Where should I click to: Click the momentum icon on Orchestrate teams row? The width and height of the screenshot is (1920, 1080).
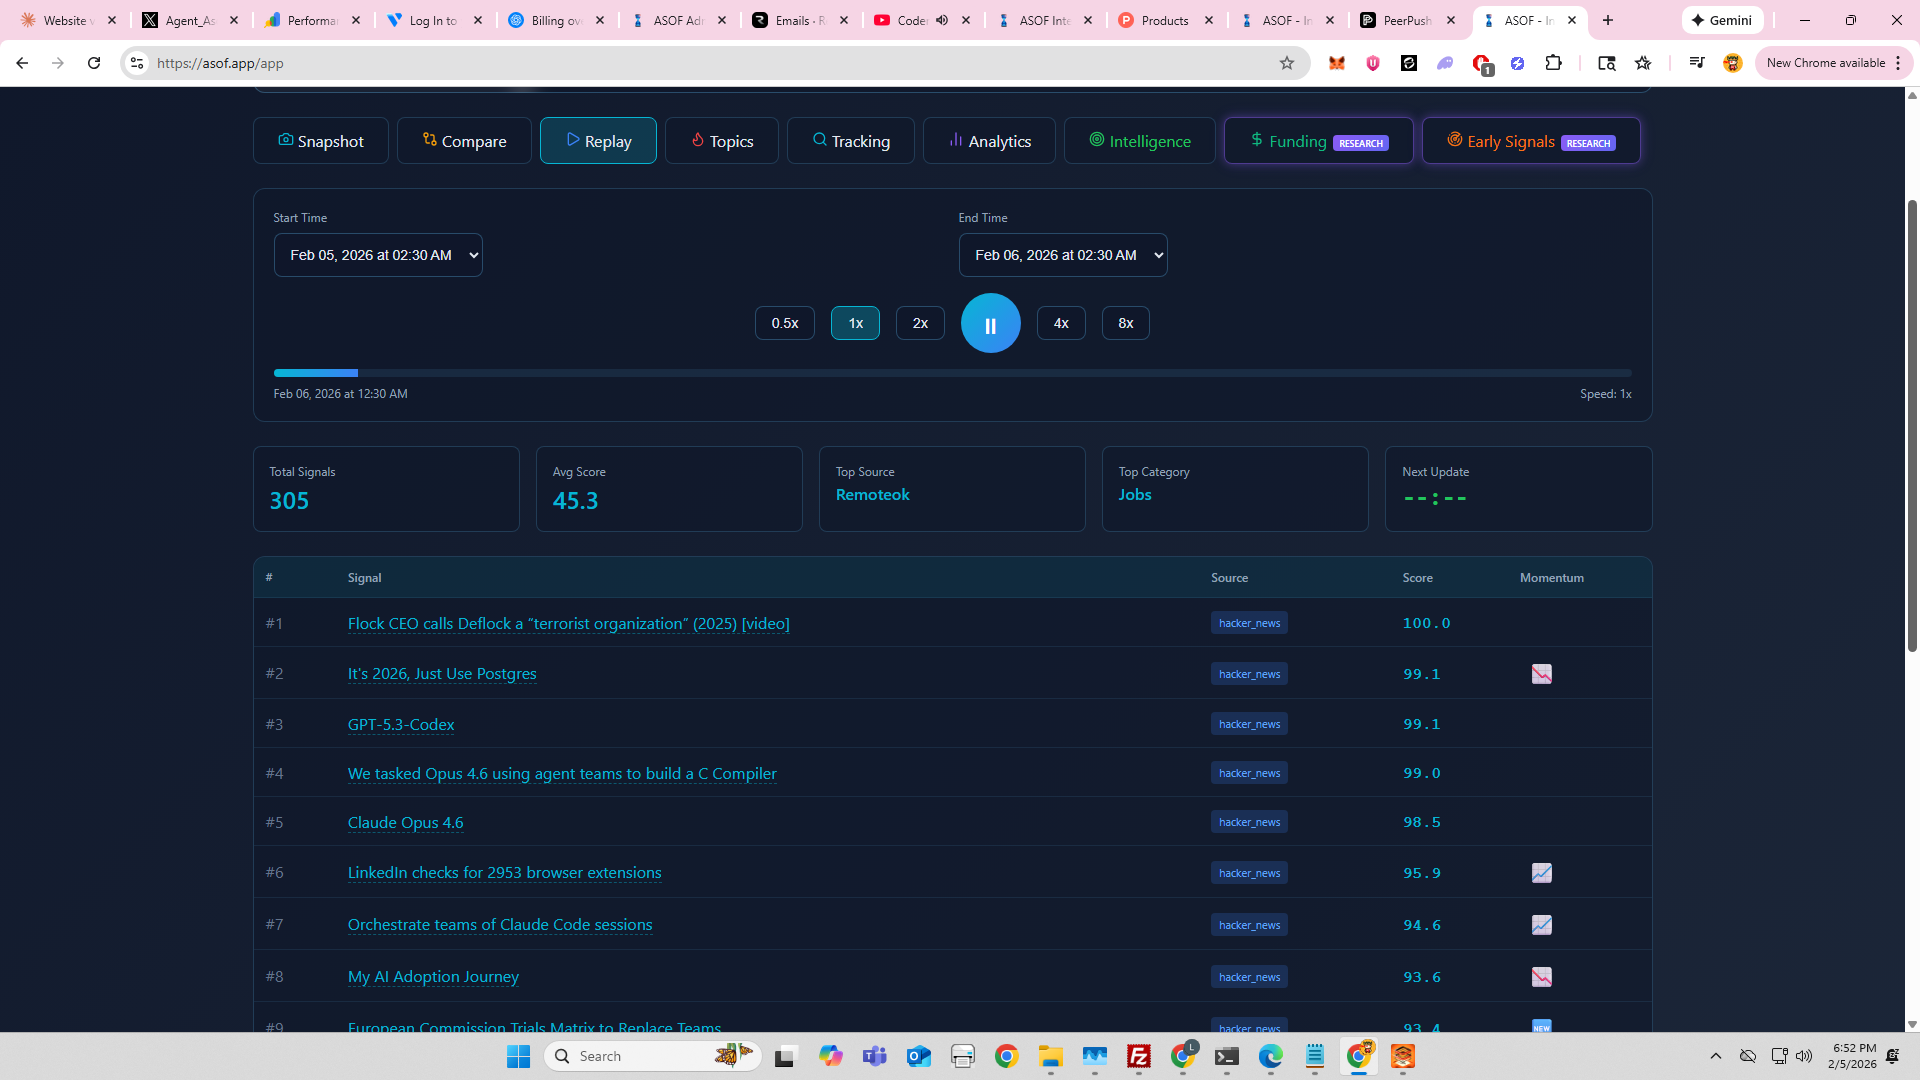point(1541,925)
